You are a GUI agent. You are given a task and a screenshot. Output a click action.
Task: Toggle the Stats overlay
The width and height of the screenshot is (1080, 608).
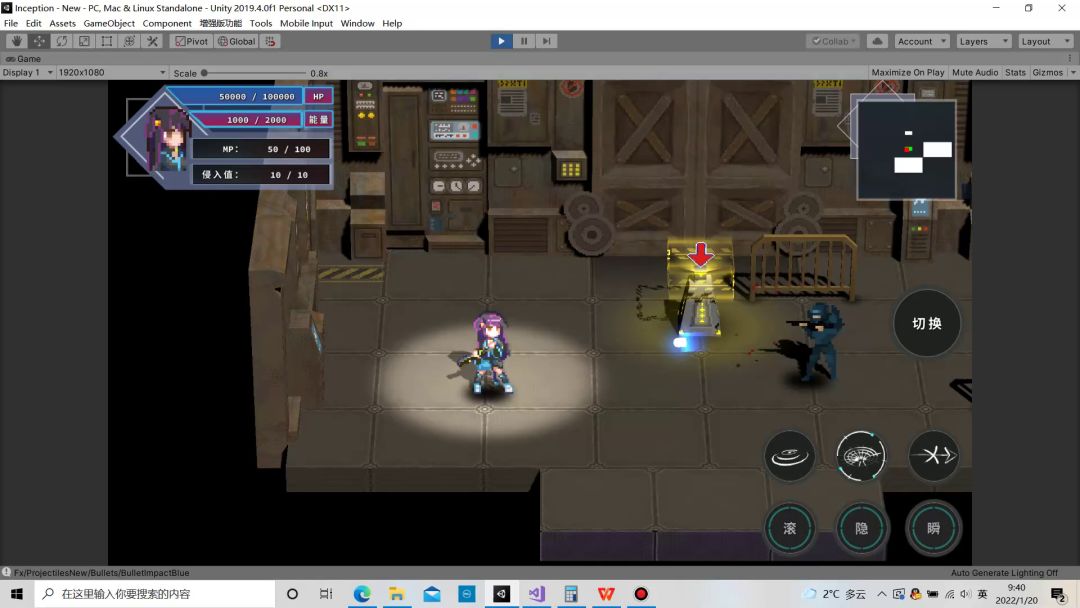[x=1015, y=72]
